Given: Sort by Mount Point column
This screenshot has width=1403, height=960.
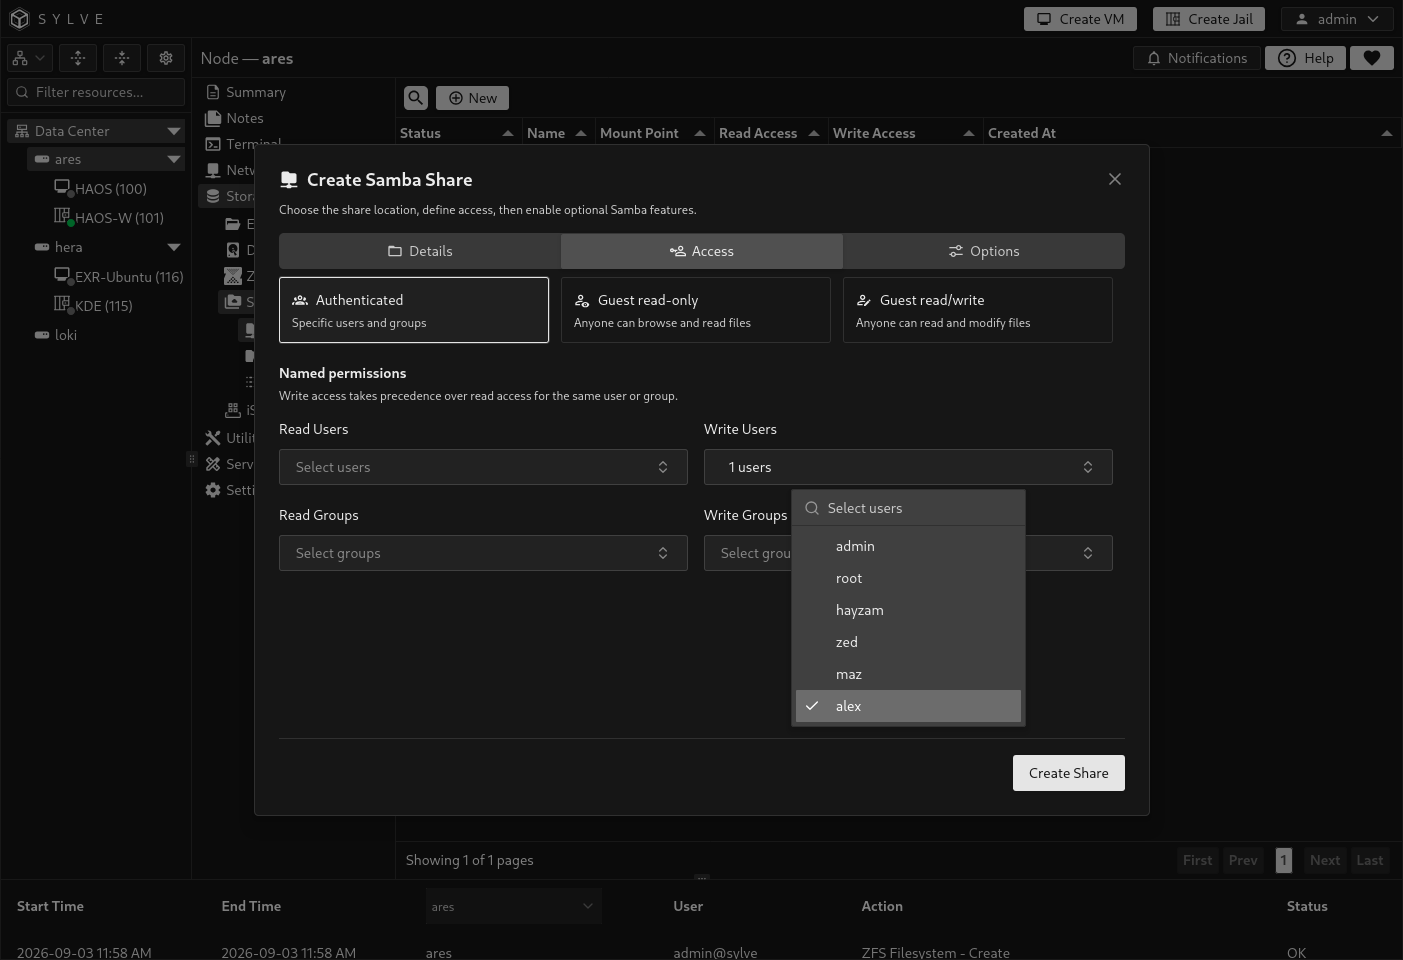Looking at the screenshot, I should (x=653, y=133).
